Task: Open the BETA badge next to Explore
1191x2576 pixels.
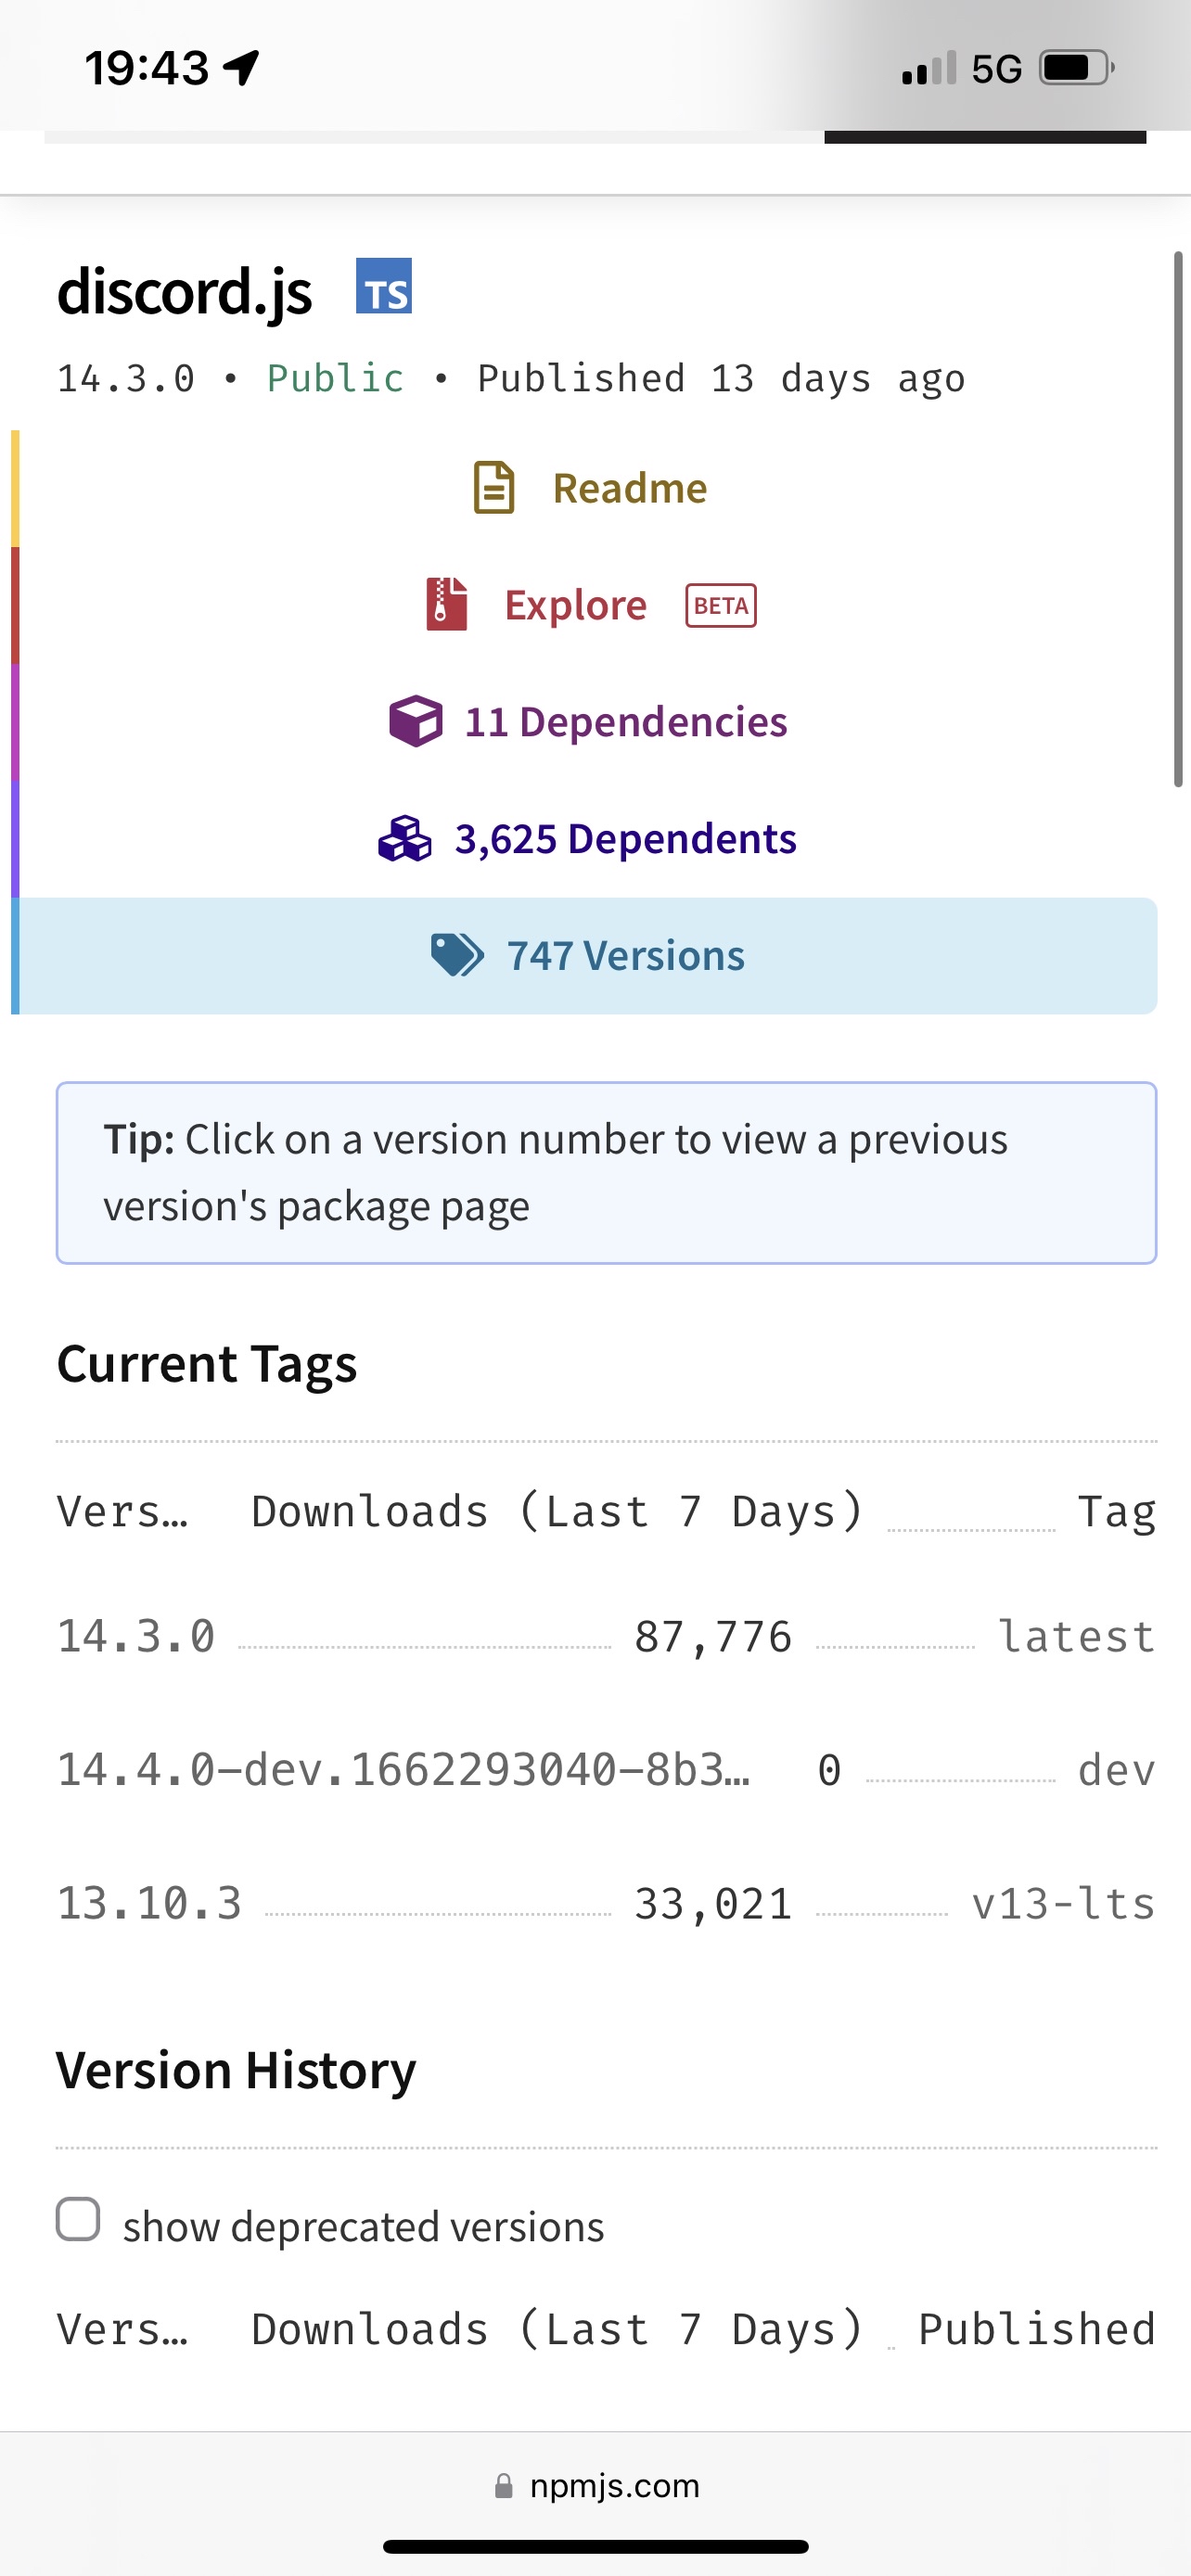Action: point(720,605)
